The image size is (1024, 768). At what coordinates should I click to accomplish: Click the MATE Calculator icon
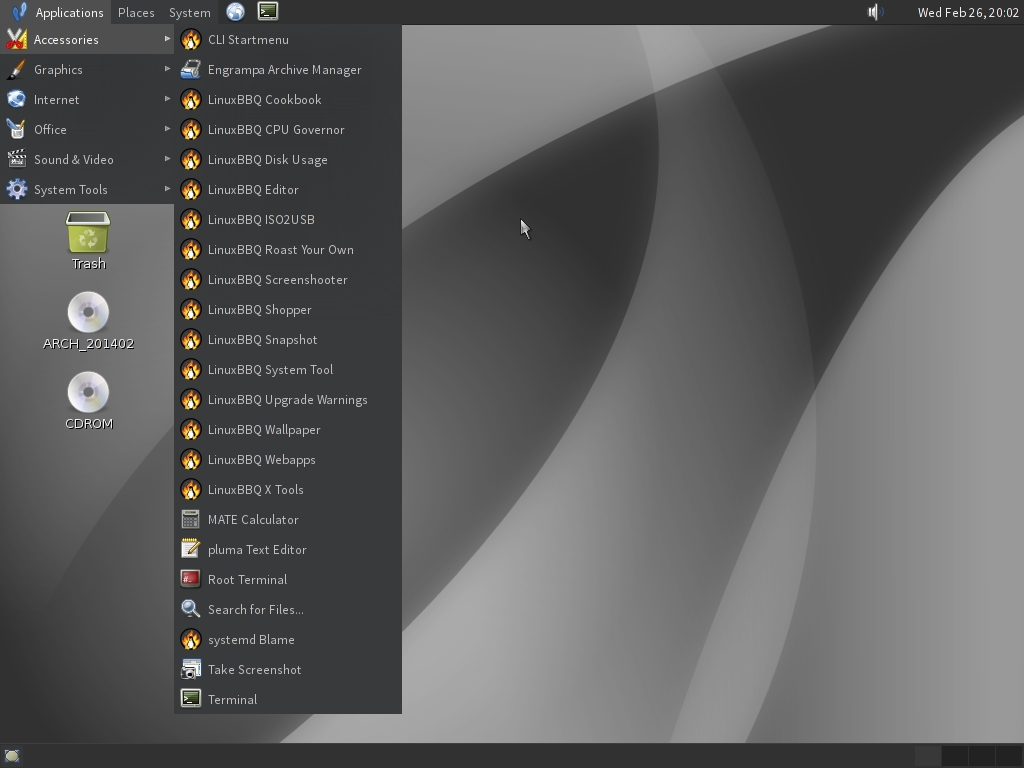[x=191, y=520]
